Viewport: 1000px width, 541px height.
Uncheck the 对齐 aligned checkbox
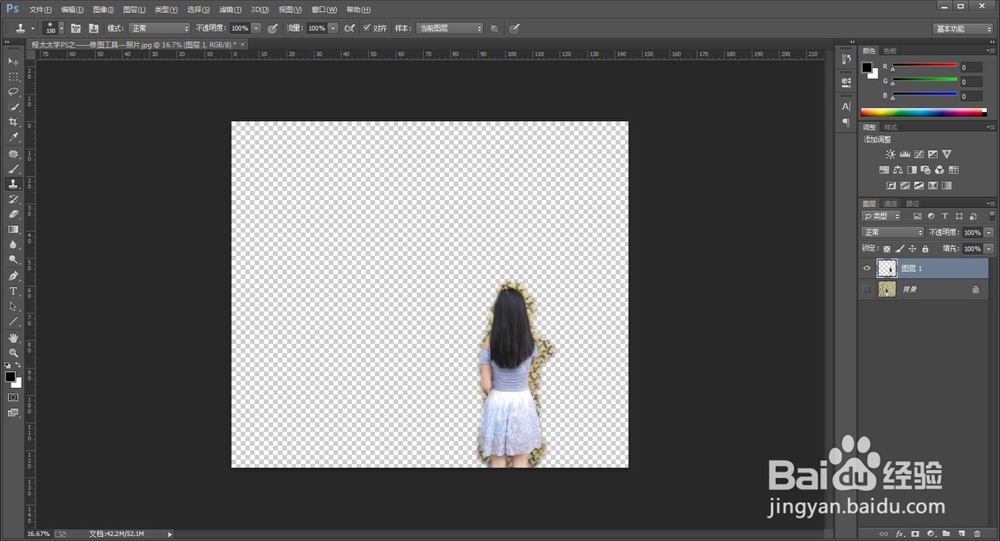[367, 28]
